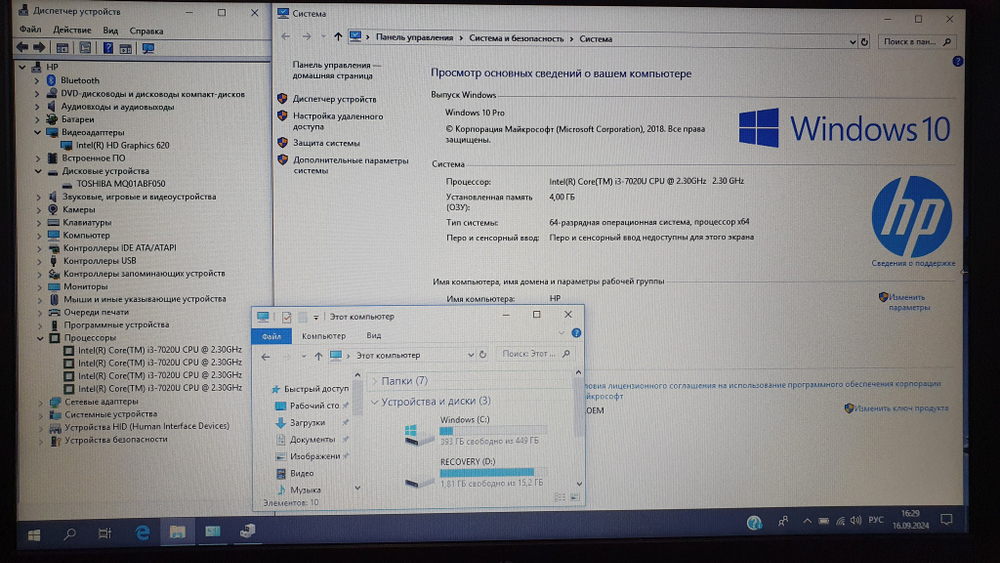This screenshot has width=1000, height=563.
Task: Click Up arrow in Explorer window
Action: [x=318, y=356]
